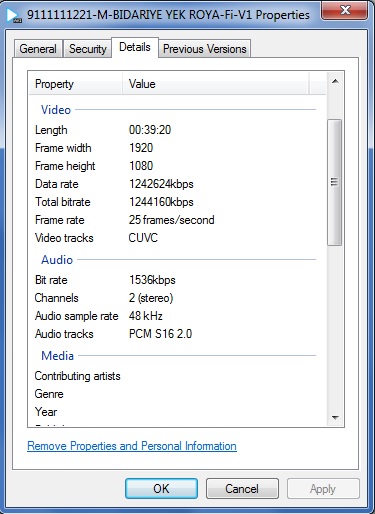The image size is (375, 514).
Task: Click the PCM S16 2.0 value
Action: tap(160, 334)
